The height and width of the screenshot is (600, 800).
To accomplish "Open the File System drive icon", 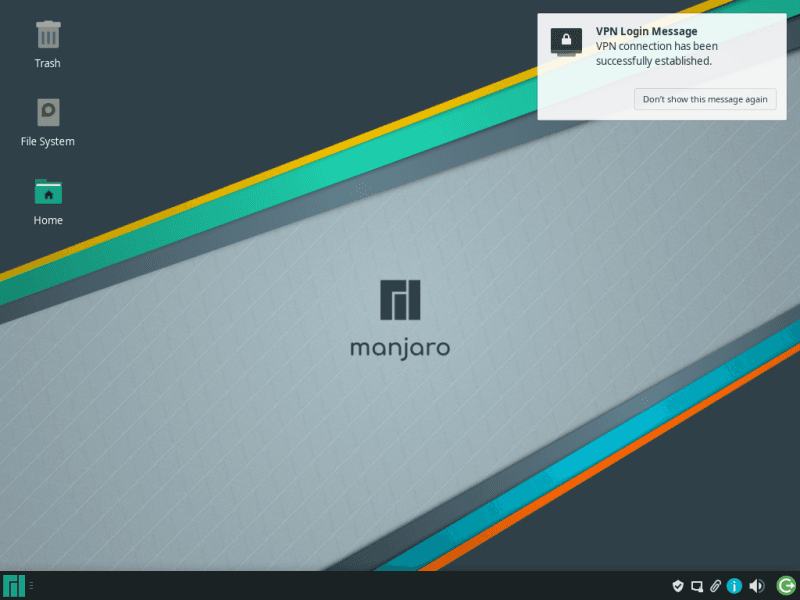I will pyautogui.click(x=48, y=111).
